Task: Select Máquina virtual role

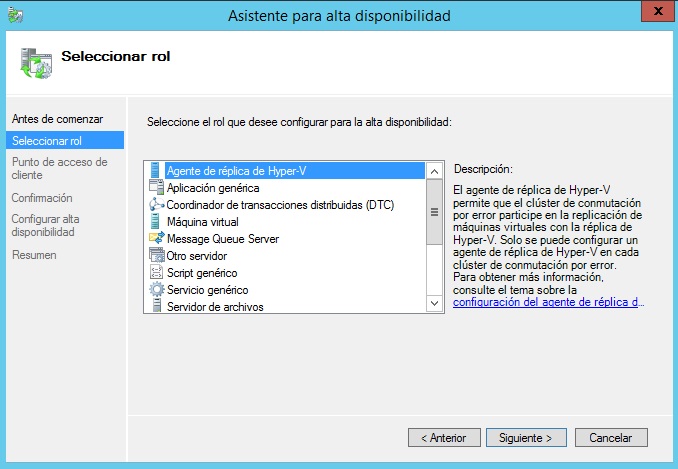Action: [202, 222]
